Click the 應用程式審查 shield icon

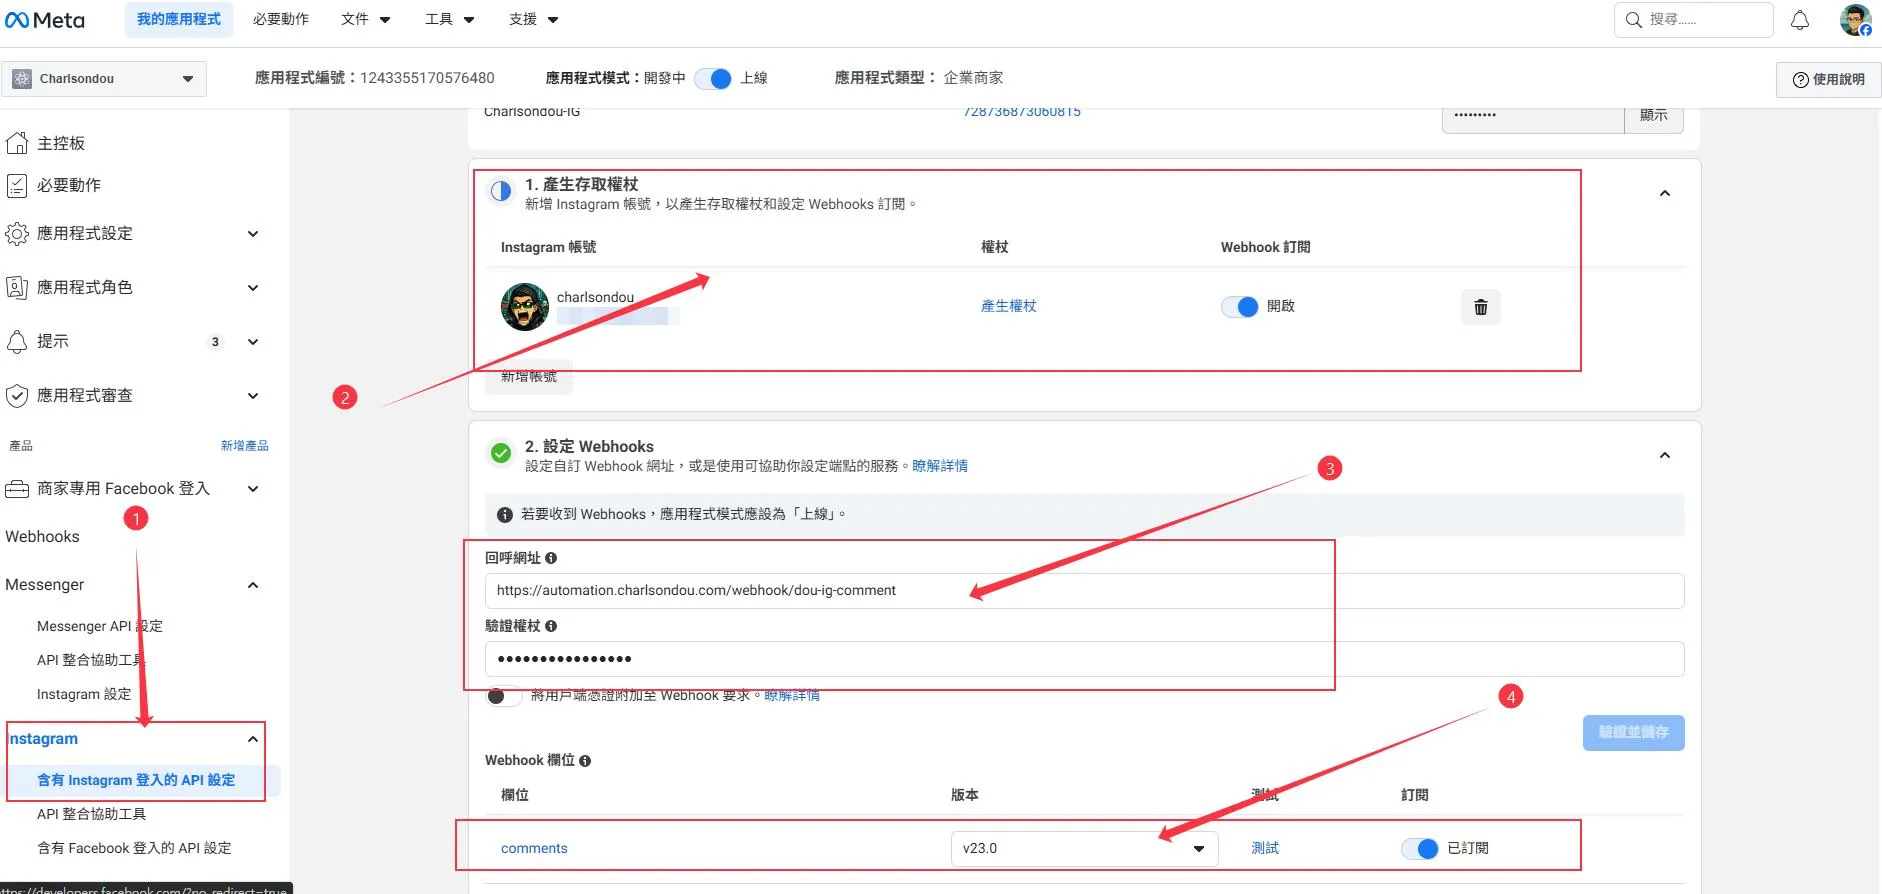pos(17,395)
